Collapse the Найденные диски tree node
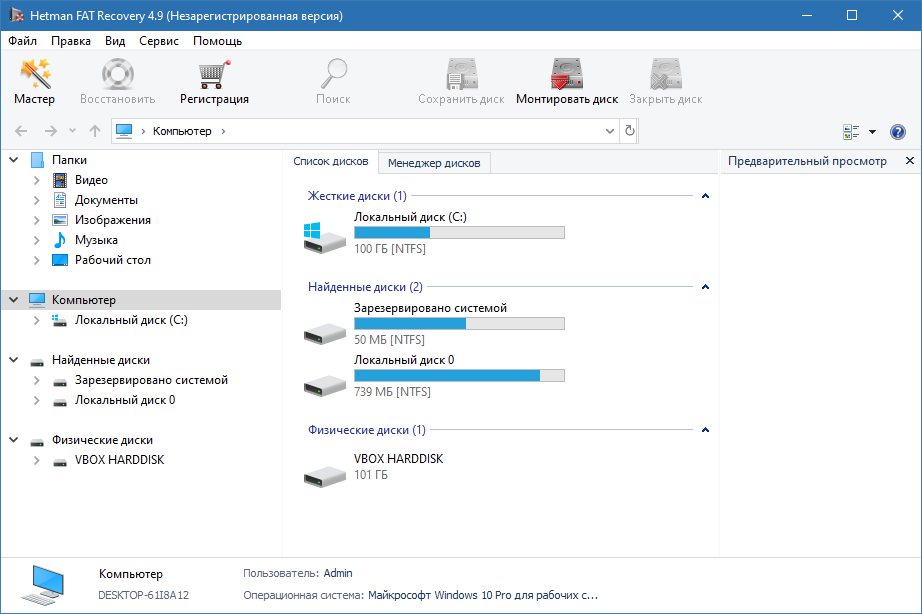 [14, 360]
